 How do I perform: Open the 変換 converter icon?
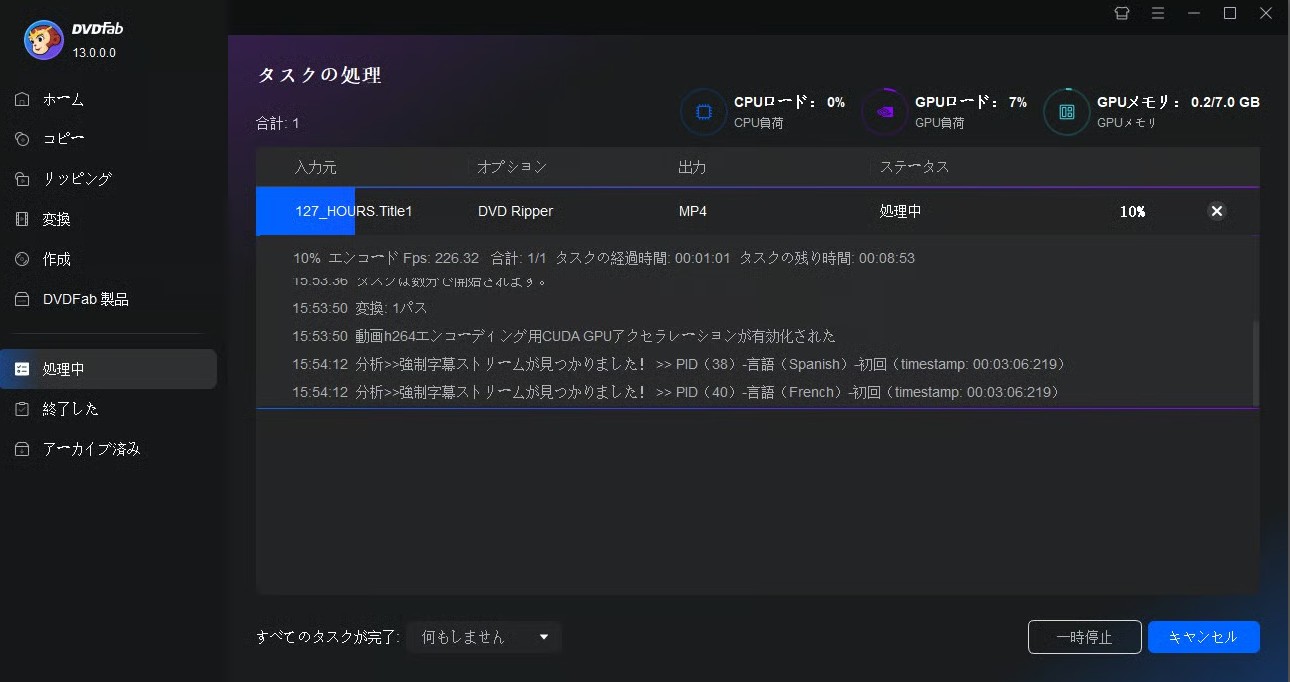tap(22, 219)
